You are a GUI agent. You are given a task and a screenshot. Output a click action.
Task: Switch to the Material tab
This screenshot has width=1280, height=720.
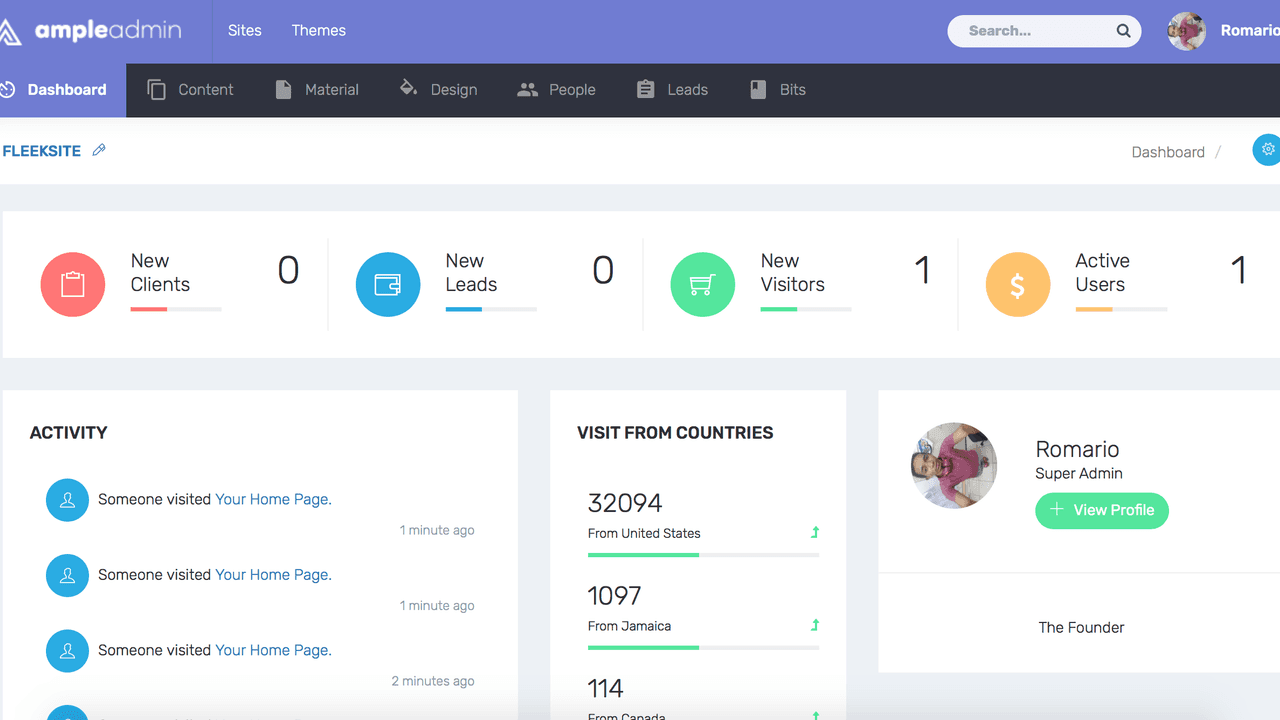[x=317, y=90]
